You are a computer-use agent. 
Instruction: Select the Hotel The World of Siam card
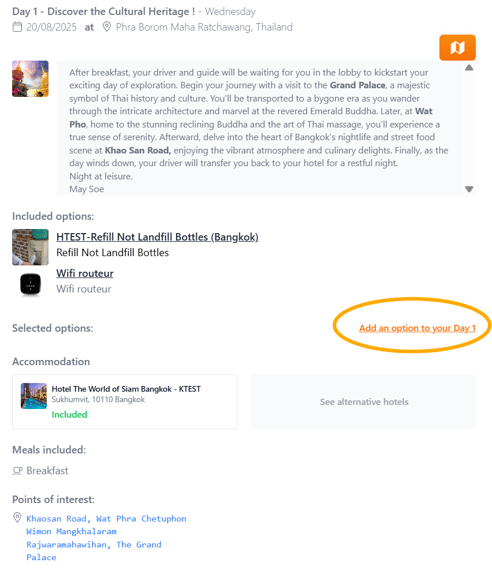125,402
